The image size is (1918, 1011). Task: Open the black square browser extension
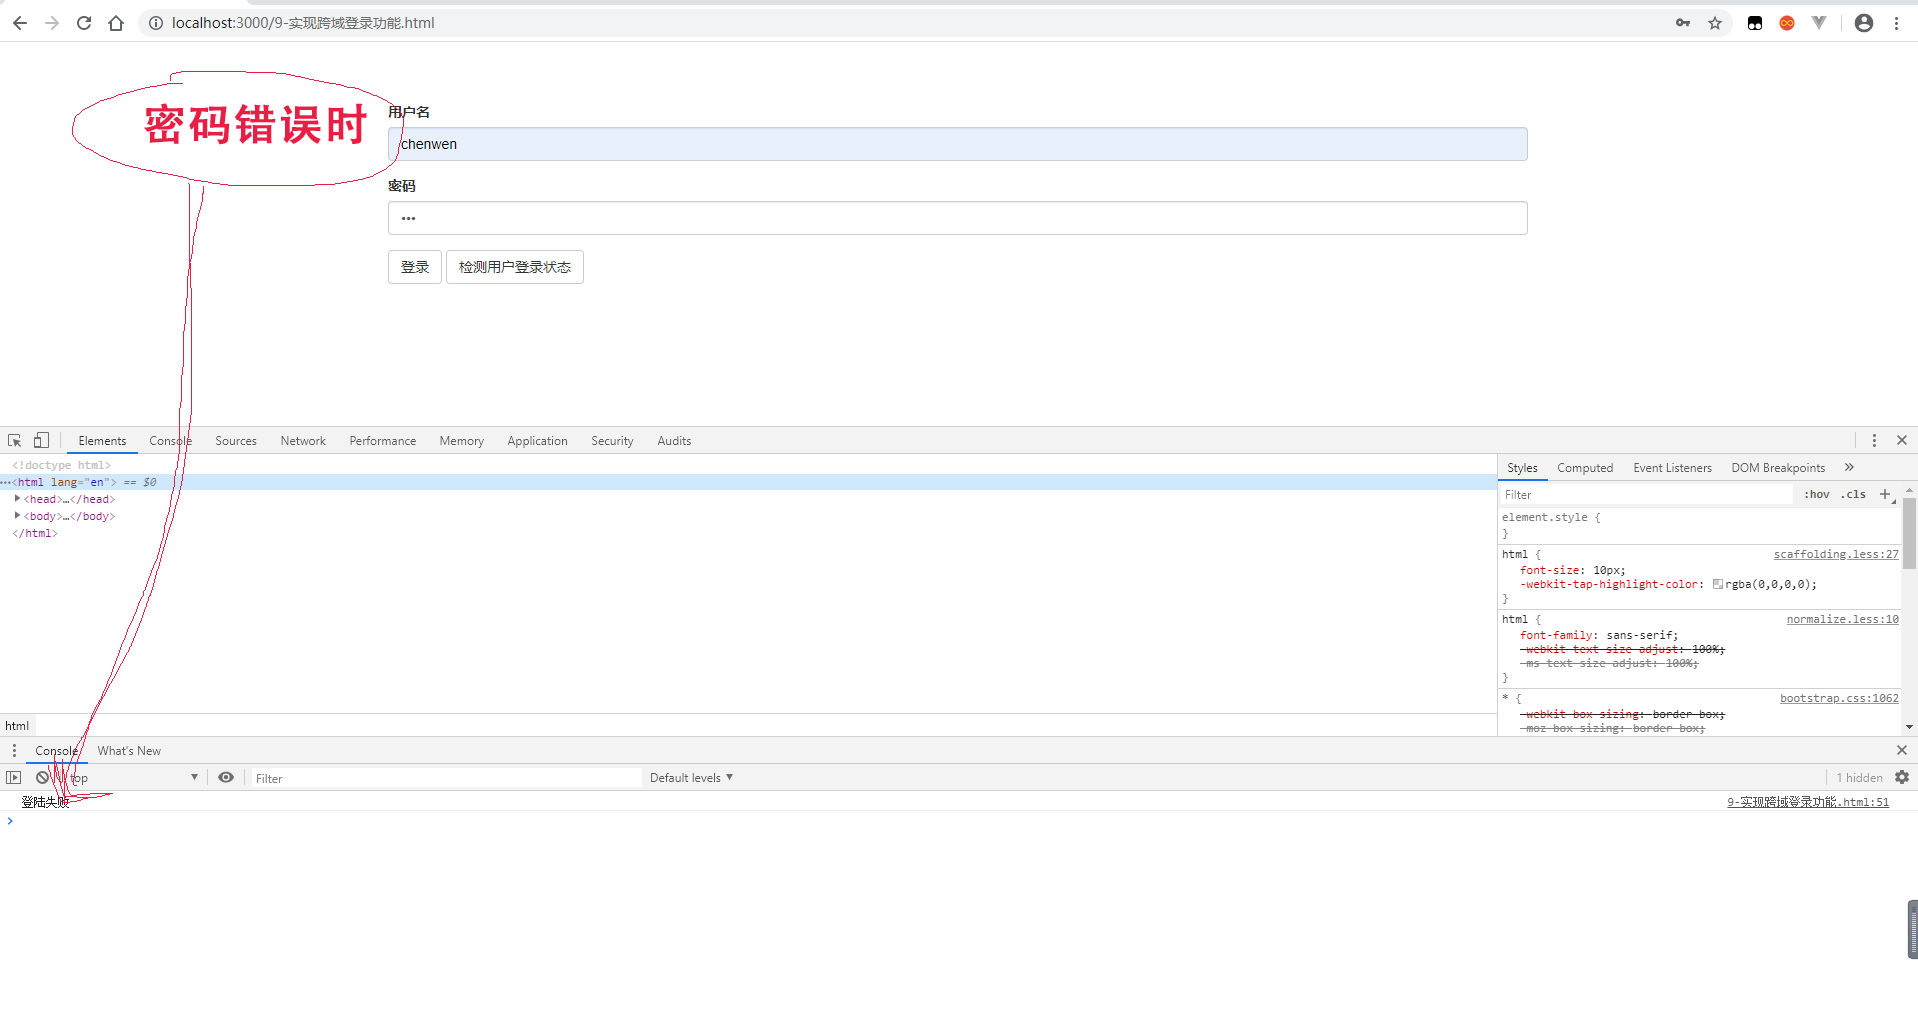pos(1755,23)
